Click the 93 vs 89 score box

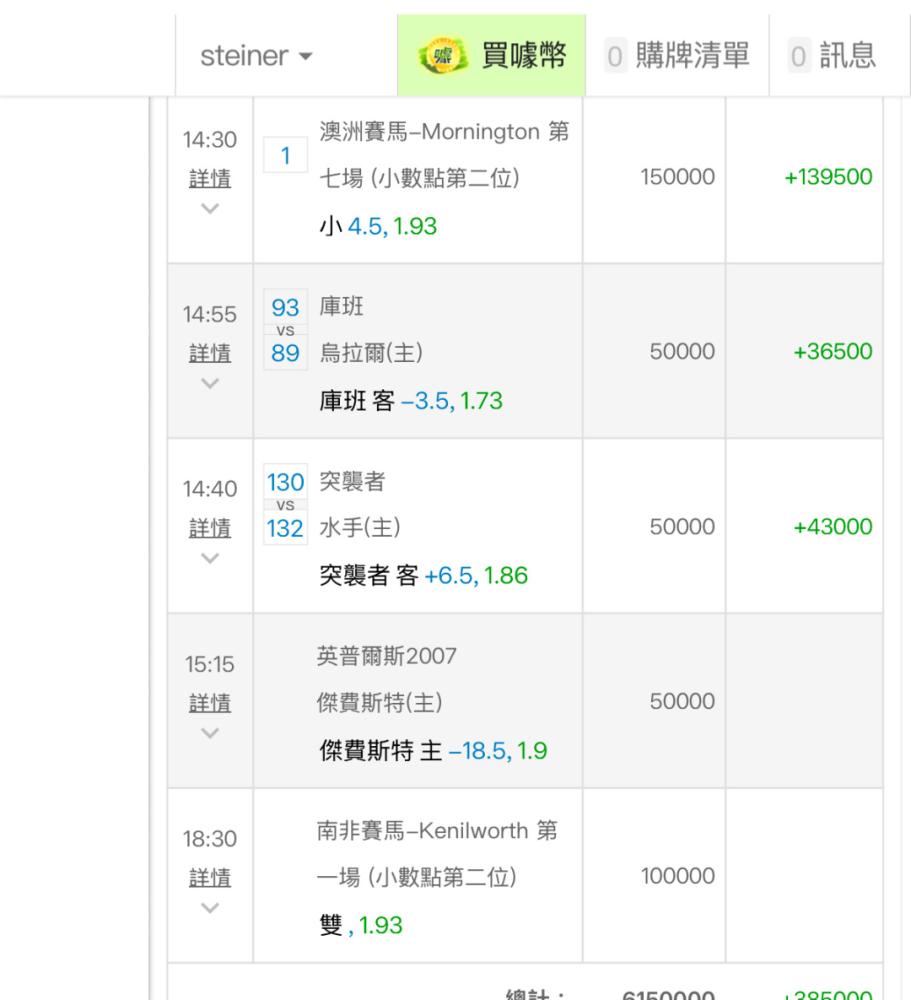(x=285, y=330)
